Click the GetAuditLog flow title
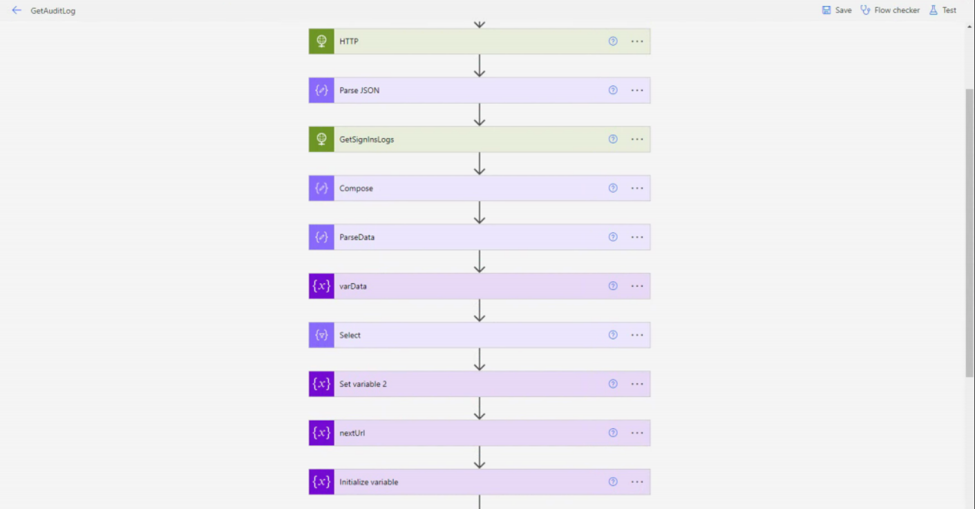Viewport: 975px width, 509px height. click(x=53, y=11)
